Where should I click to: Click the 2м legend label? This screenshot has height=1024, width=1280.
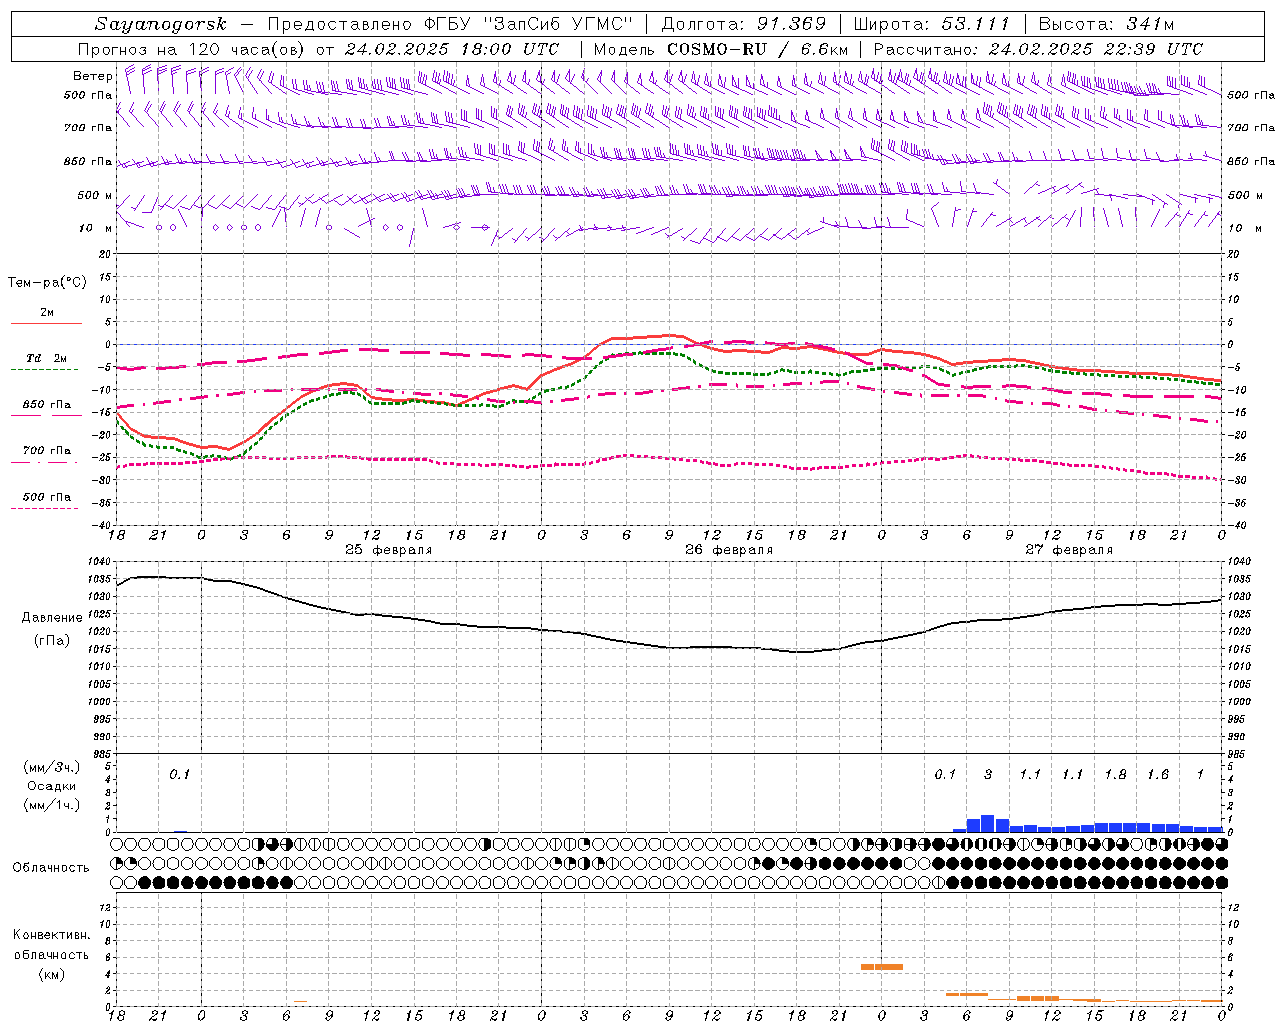click(47, 313)
